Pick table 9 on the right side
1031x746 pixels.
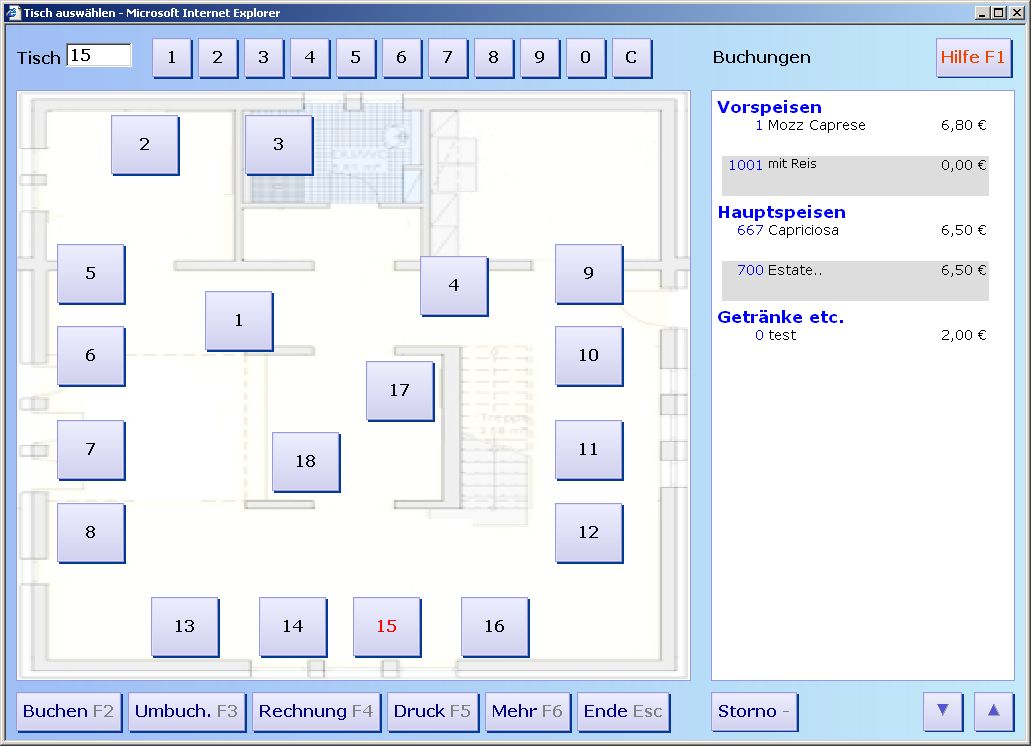588,273
